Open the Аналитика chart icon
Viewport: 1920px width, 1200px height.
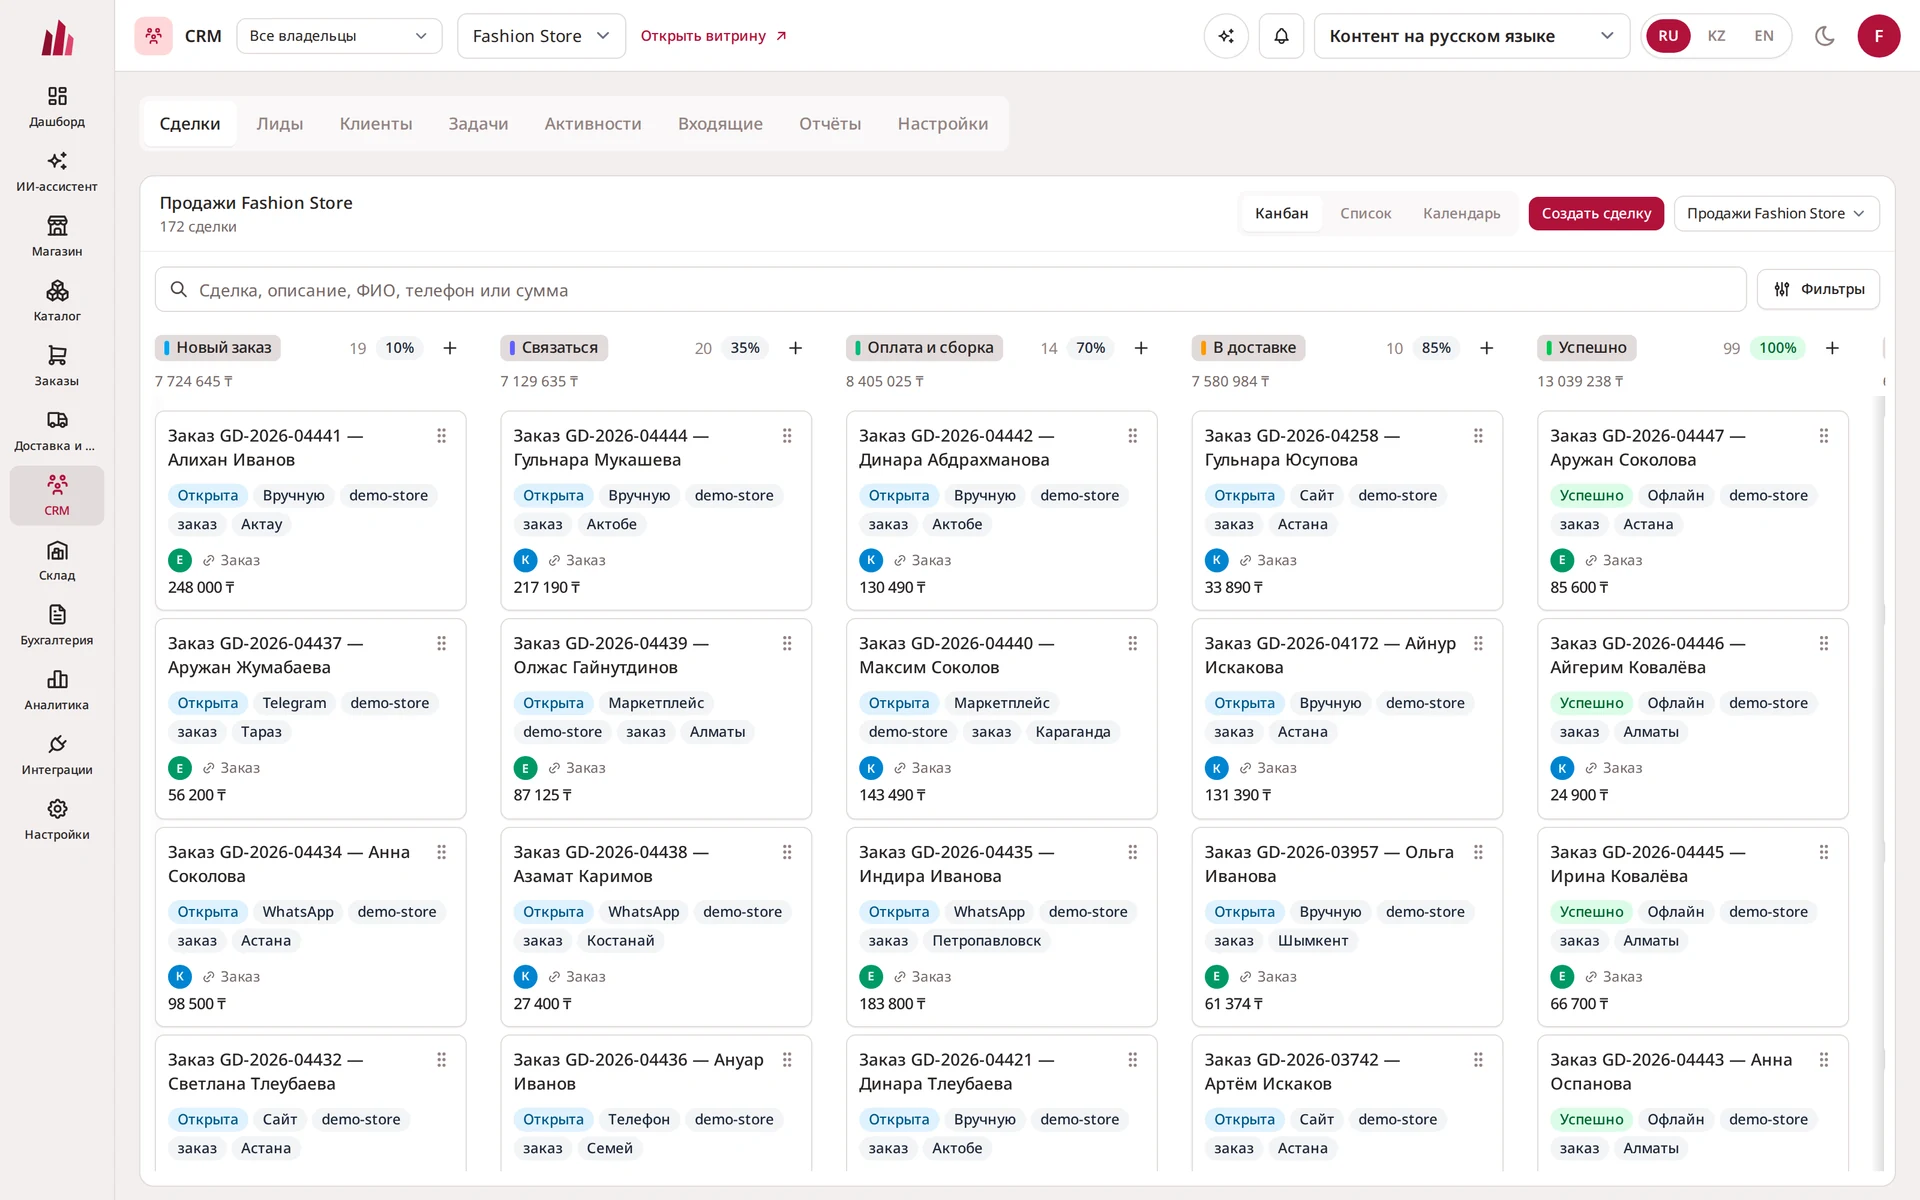pyautogui.click(x=57, y=679)
